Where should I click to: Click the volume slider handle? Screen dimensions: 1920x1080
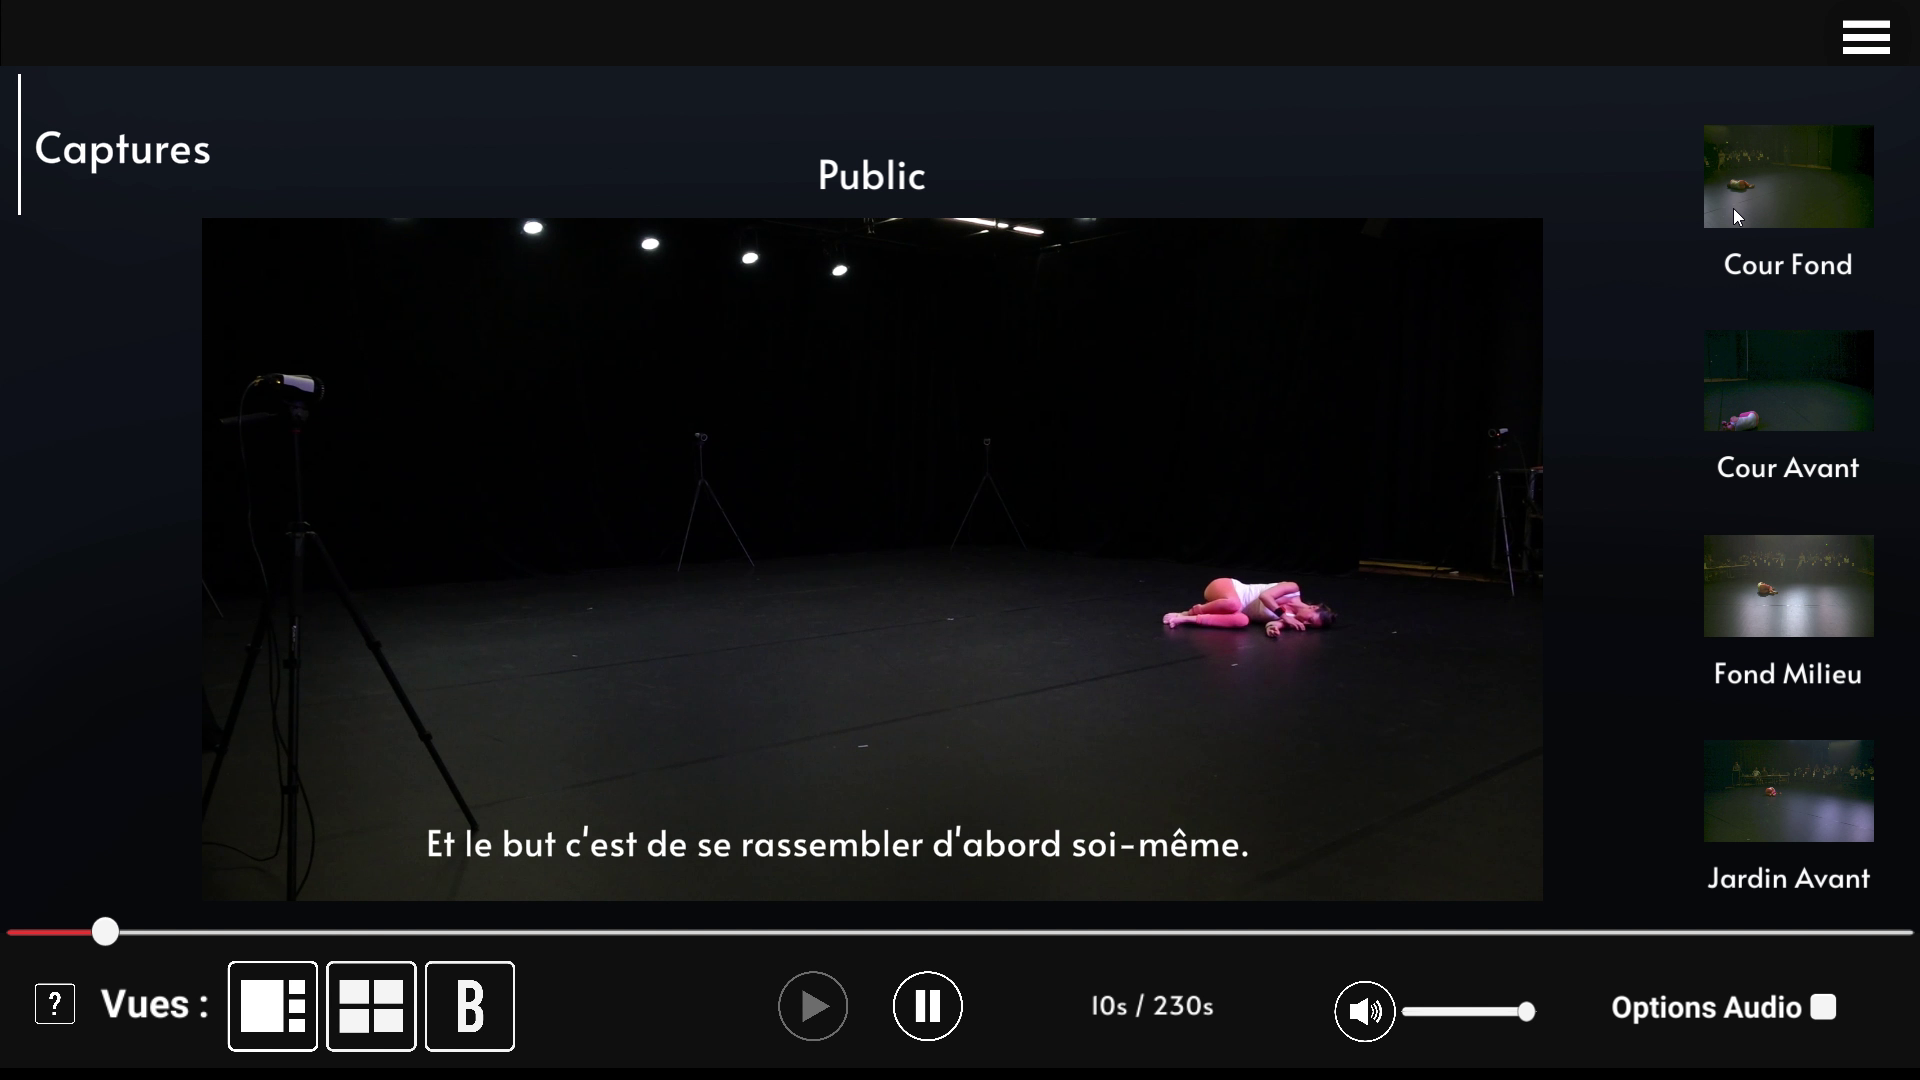click(x=1526, y=1012)
